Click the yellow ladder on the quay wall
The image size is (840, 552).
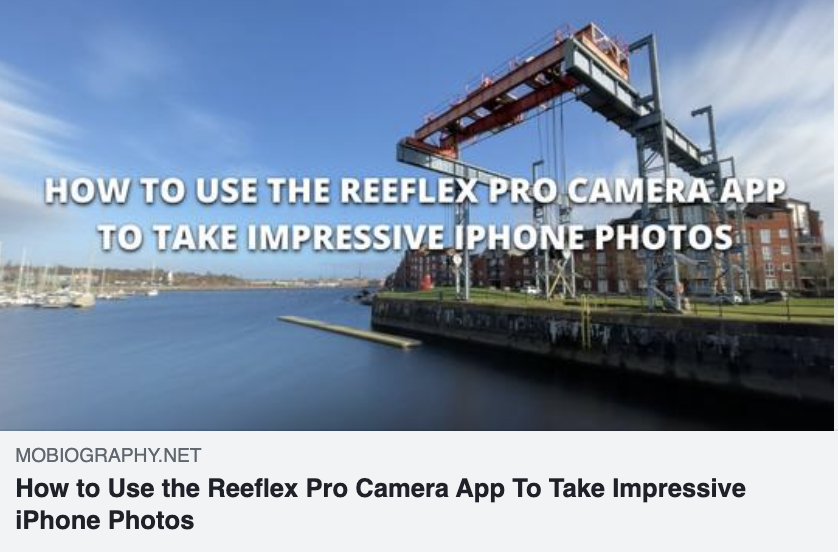(x=587, y=320)
